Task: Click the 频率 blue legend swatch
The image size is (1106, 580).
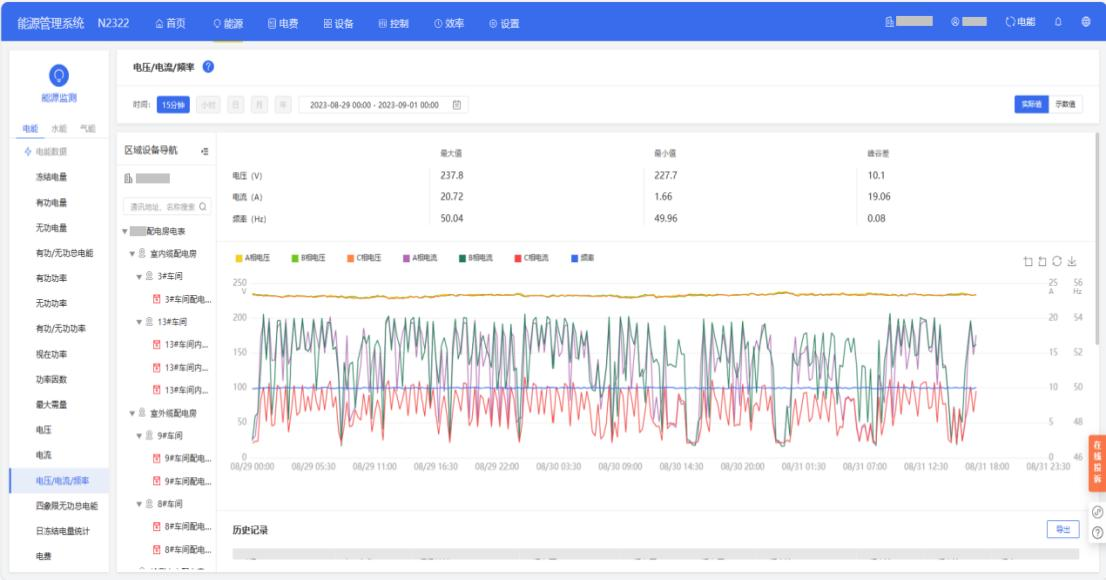Action: tap(574, 258)
